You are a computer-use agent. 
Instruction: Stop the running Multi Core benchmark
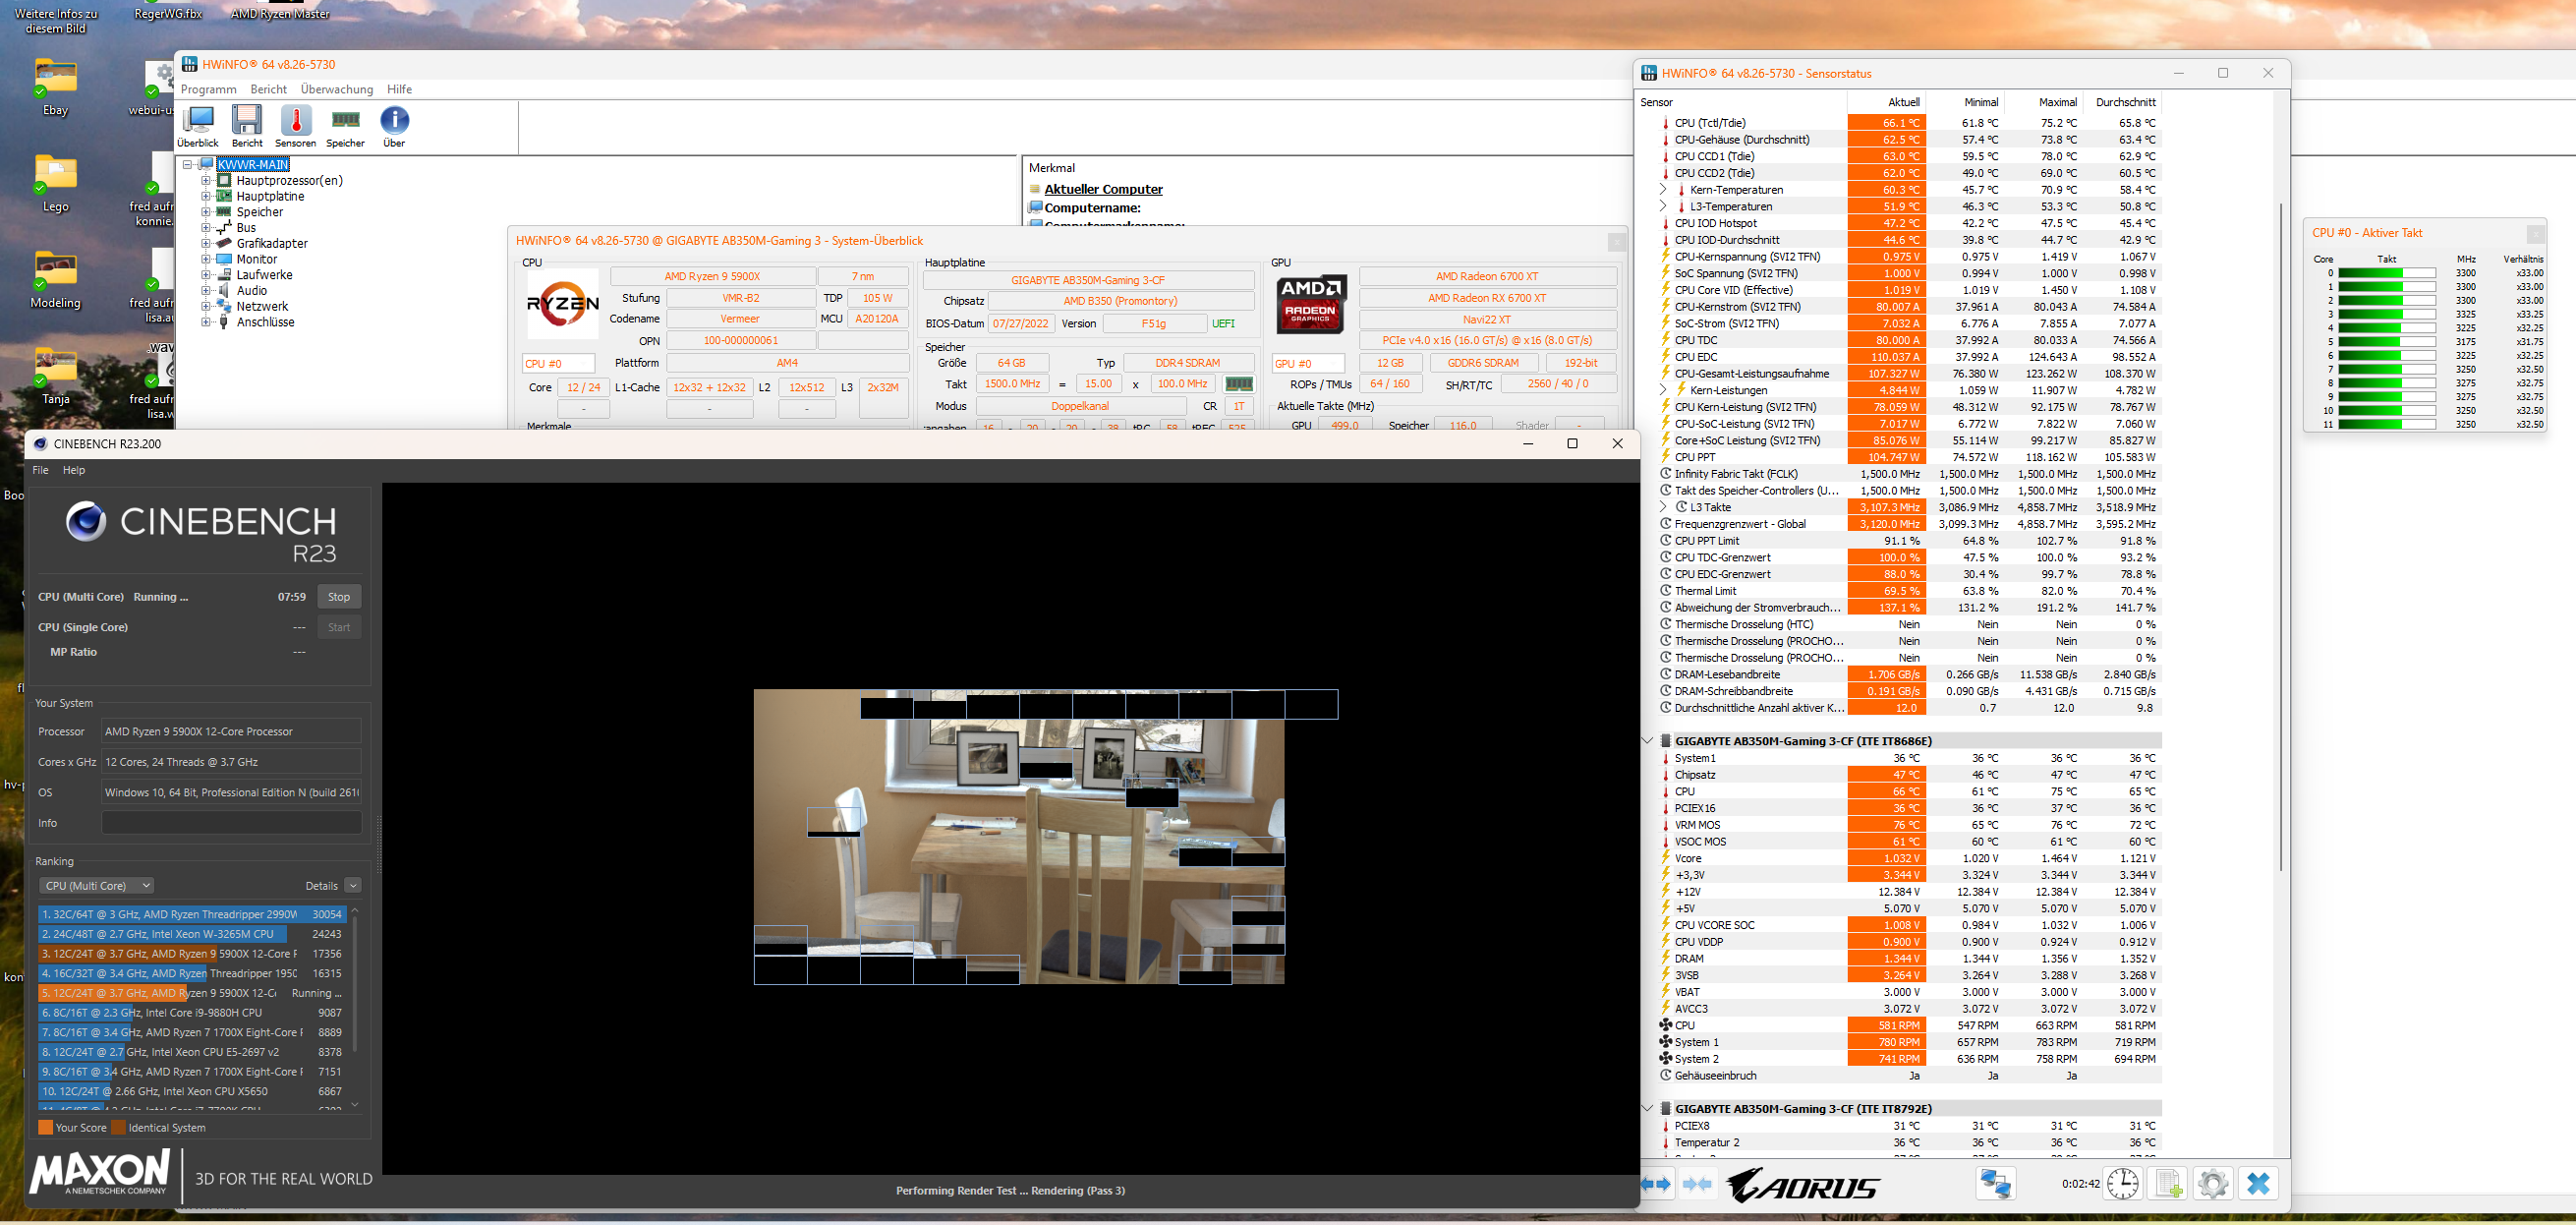pos(339,596)
